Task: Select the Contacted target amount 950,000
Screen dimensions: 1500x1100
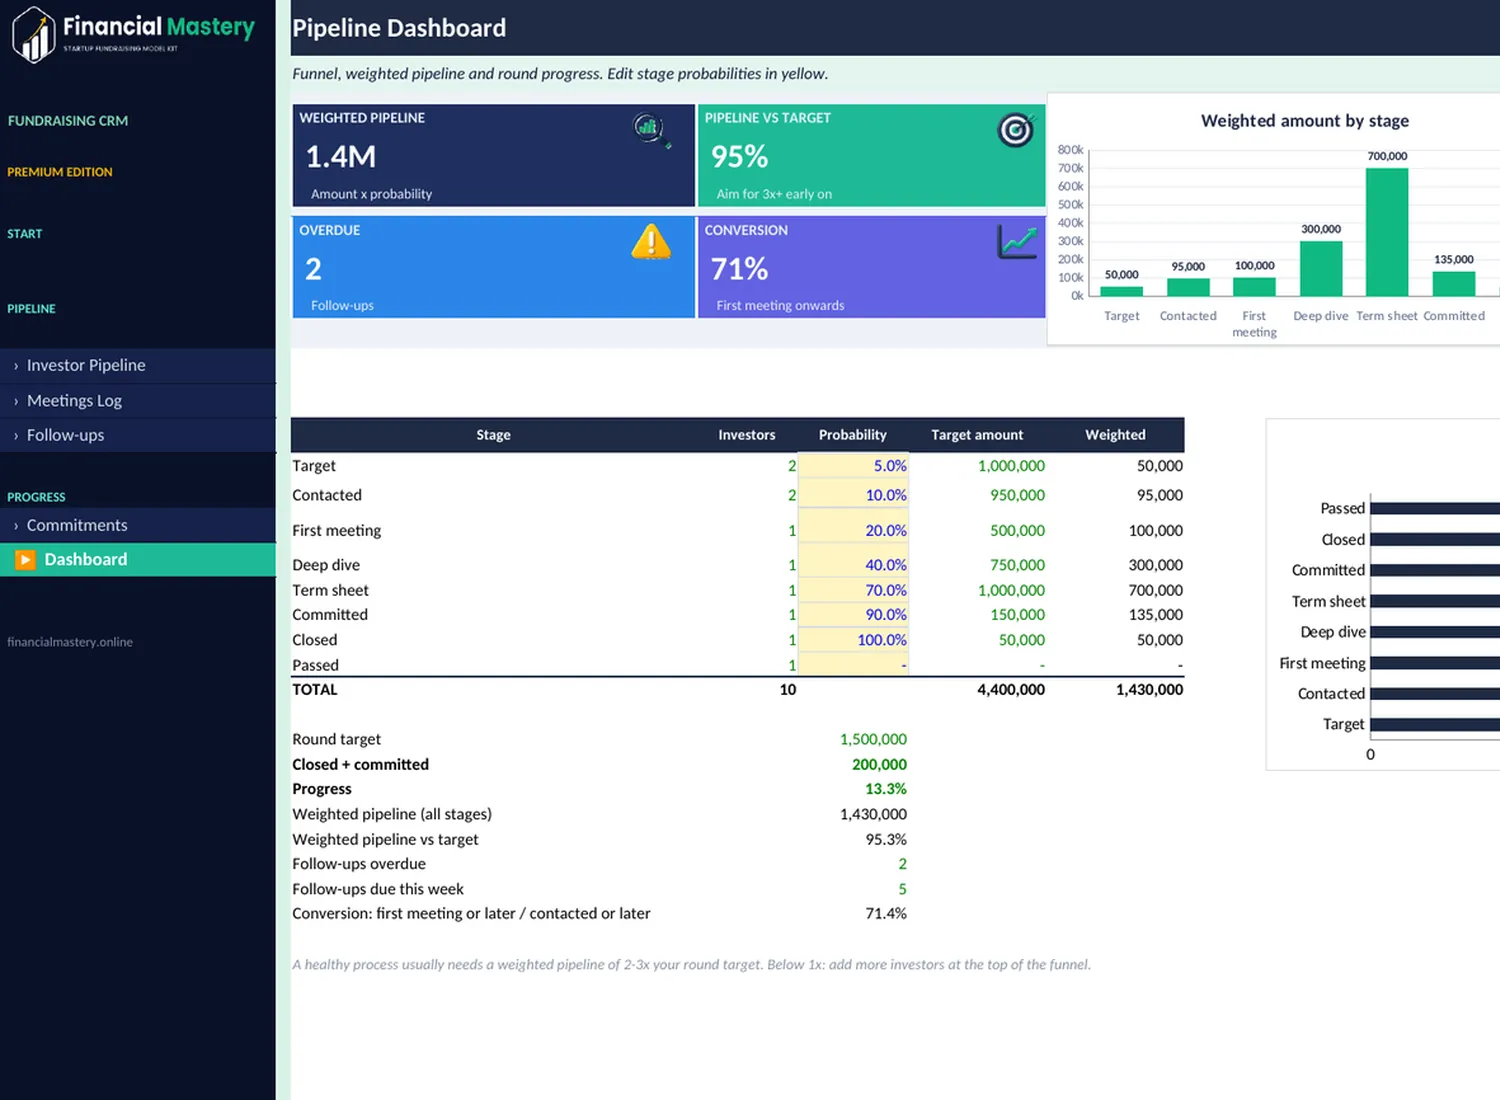Action: 1017,495
